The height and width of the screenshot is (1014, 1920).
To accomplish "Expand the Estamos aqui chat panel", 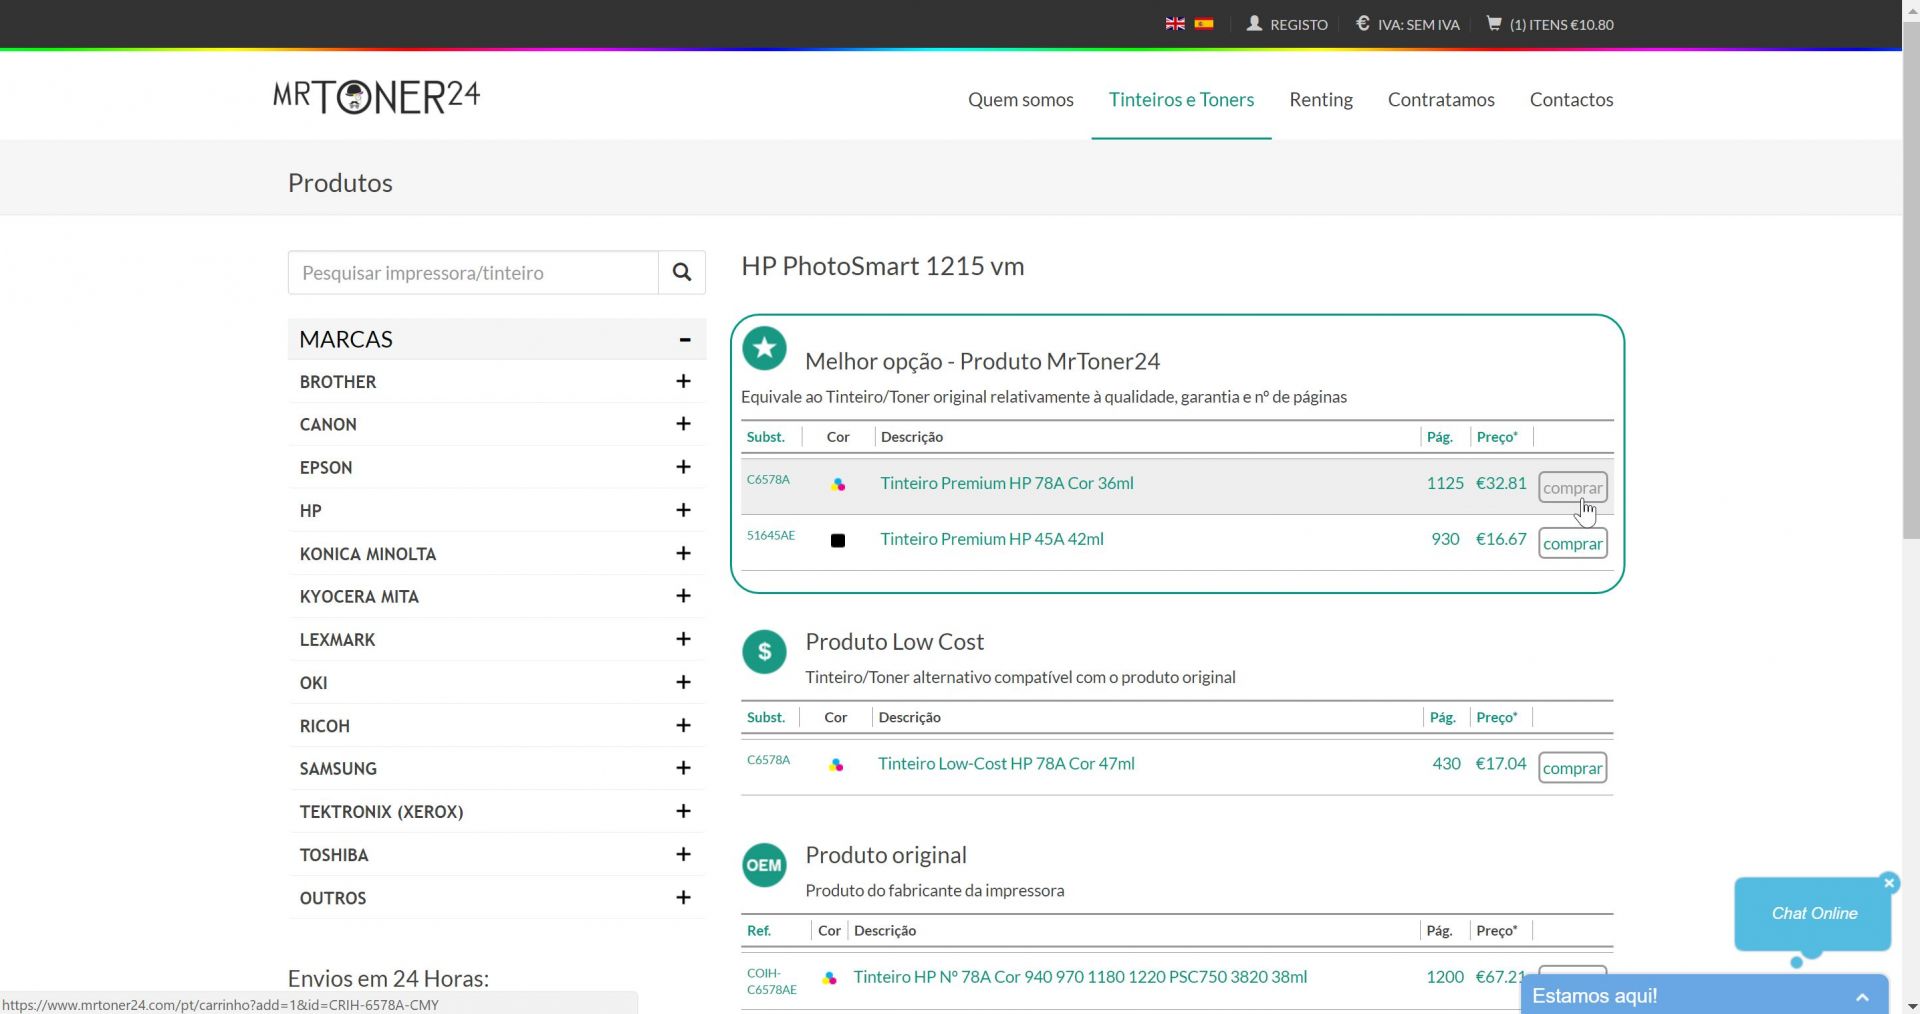I will tap(1861, 997).
